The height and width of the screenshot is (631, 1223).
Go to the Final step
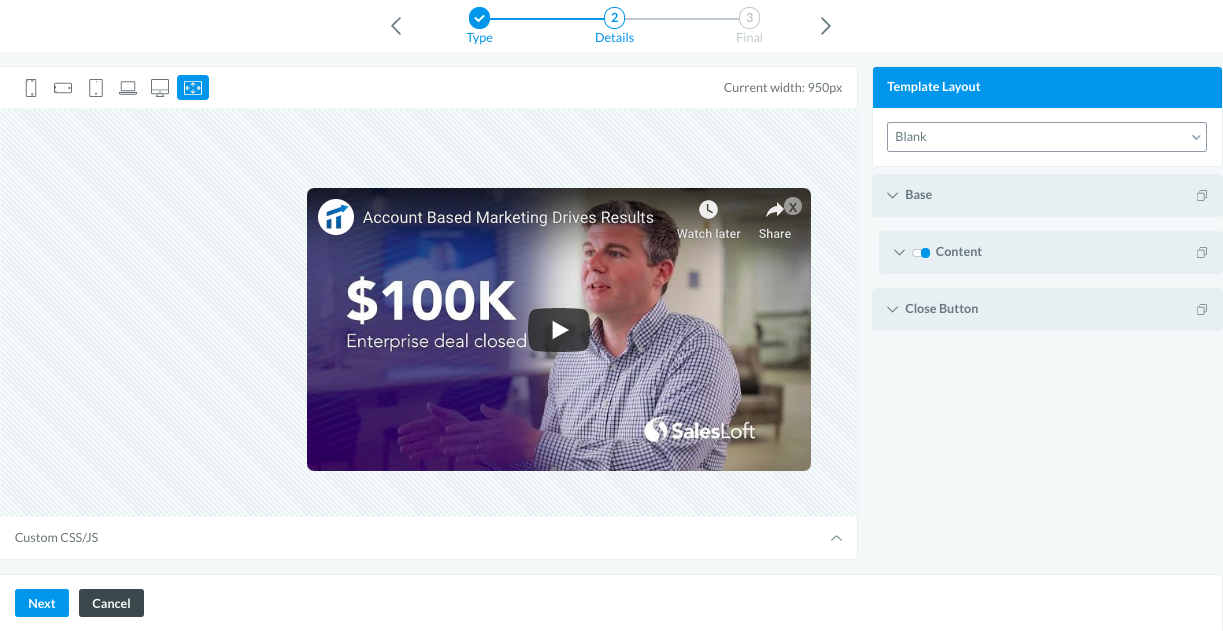[749, 26]
